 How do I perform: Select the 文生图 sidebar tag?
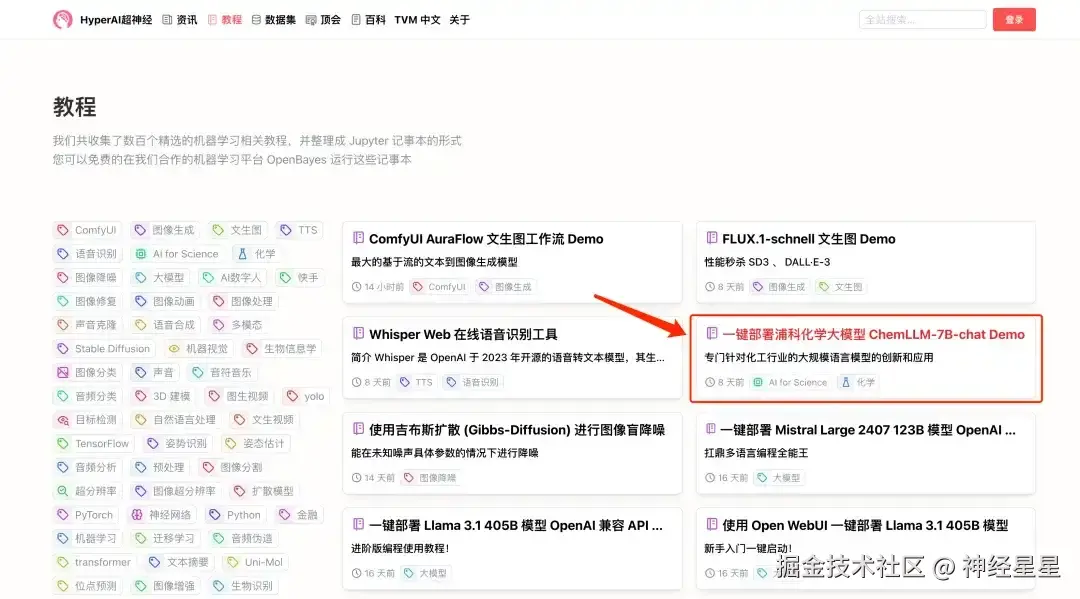point(238,230)
